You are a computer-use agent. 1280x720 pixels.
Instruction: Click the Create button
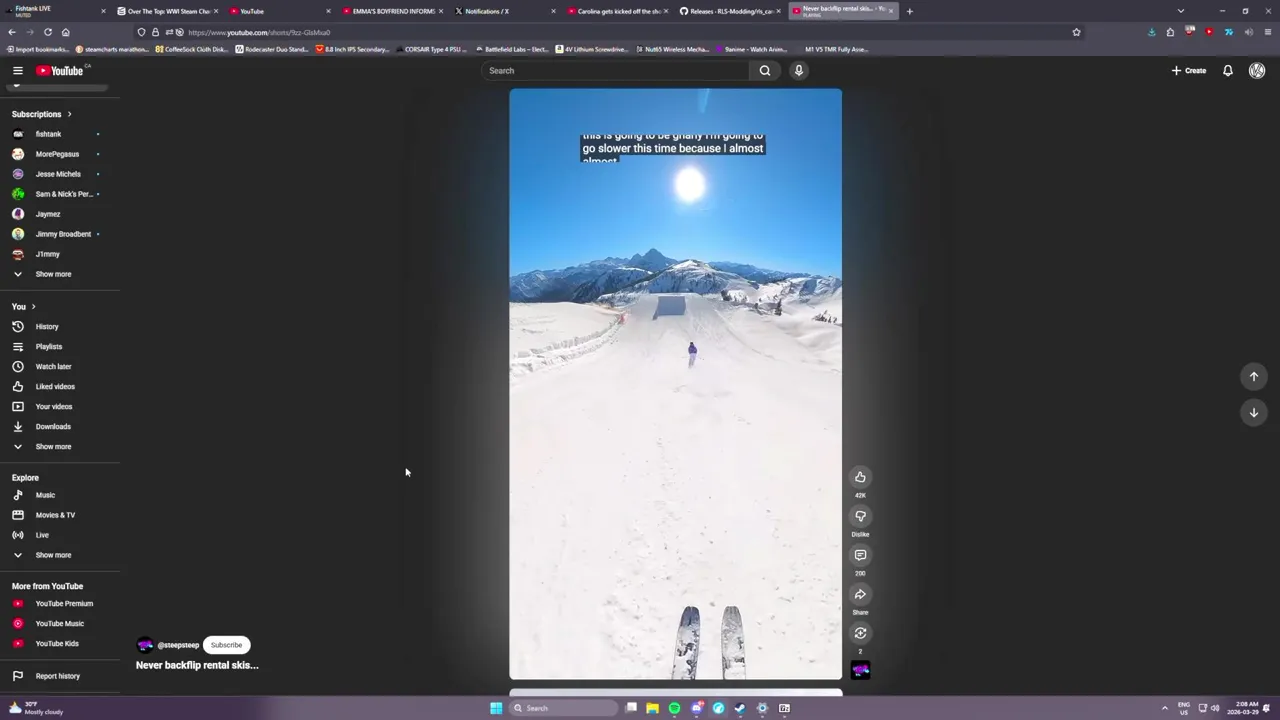[1189, 70]
